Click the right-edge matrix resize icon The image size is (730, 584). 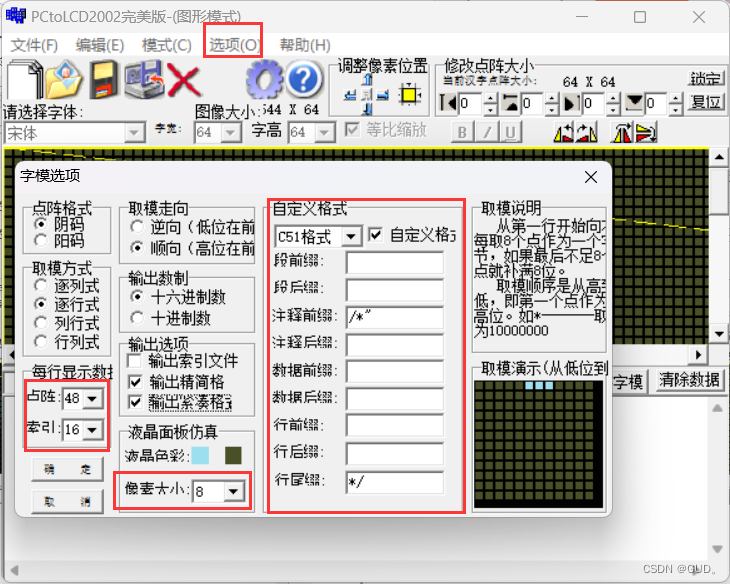pyautogui.click(x=572, y=103)
